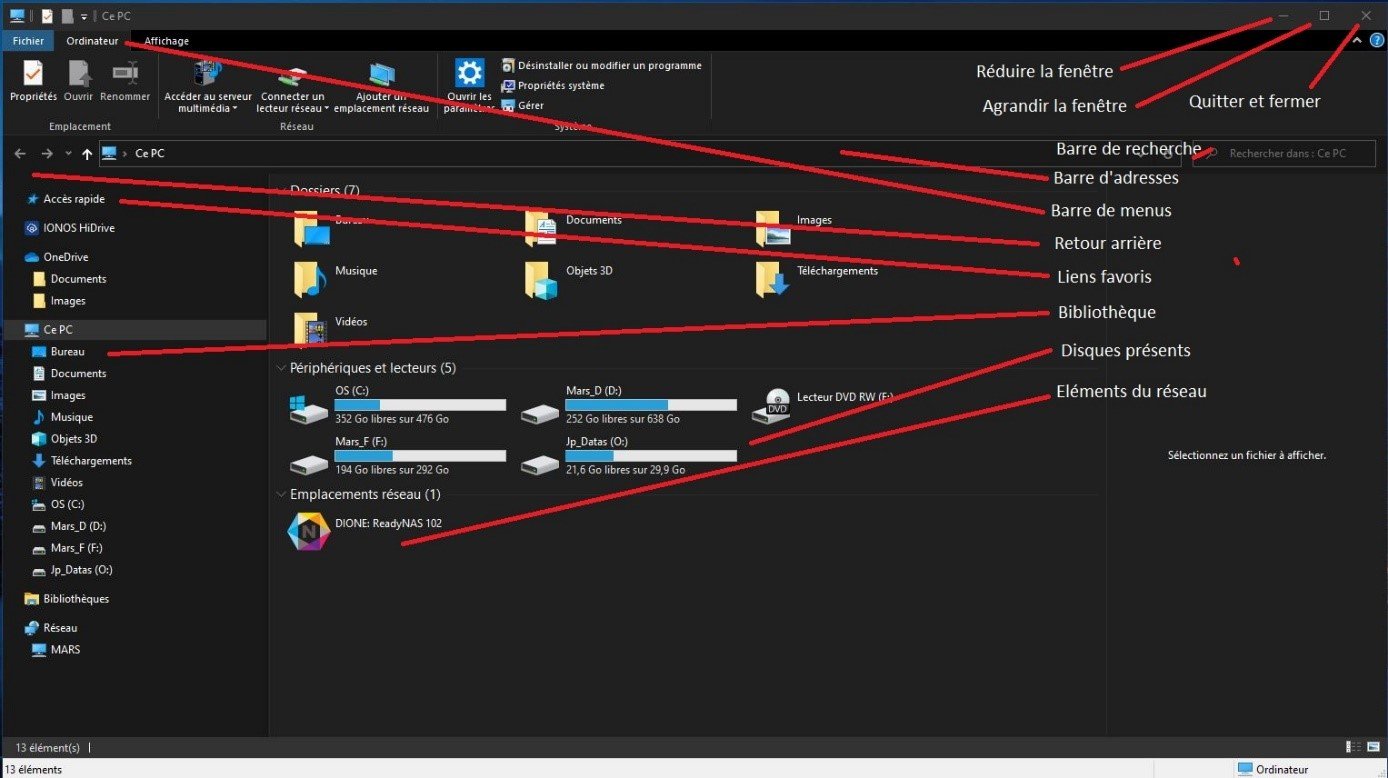The image size is (1388, 778).
Task: Click Désinstaller ou modifier un programme
Action: (x=602, y=65)
